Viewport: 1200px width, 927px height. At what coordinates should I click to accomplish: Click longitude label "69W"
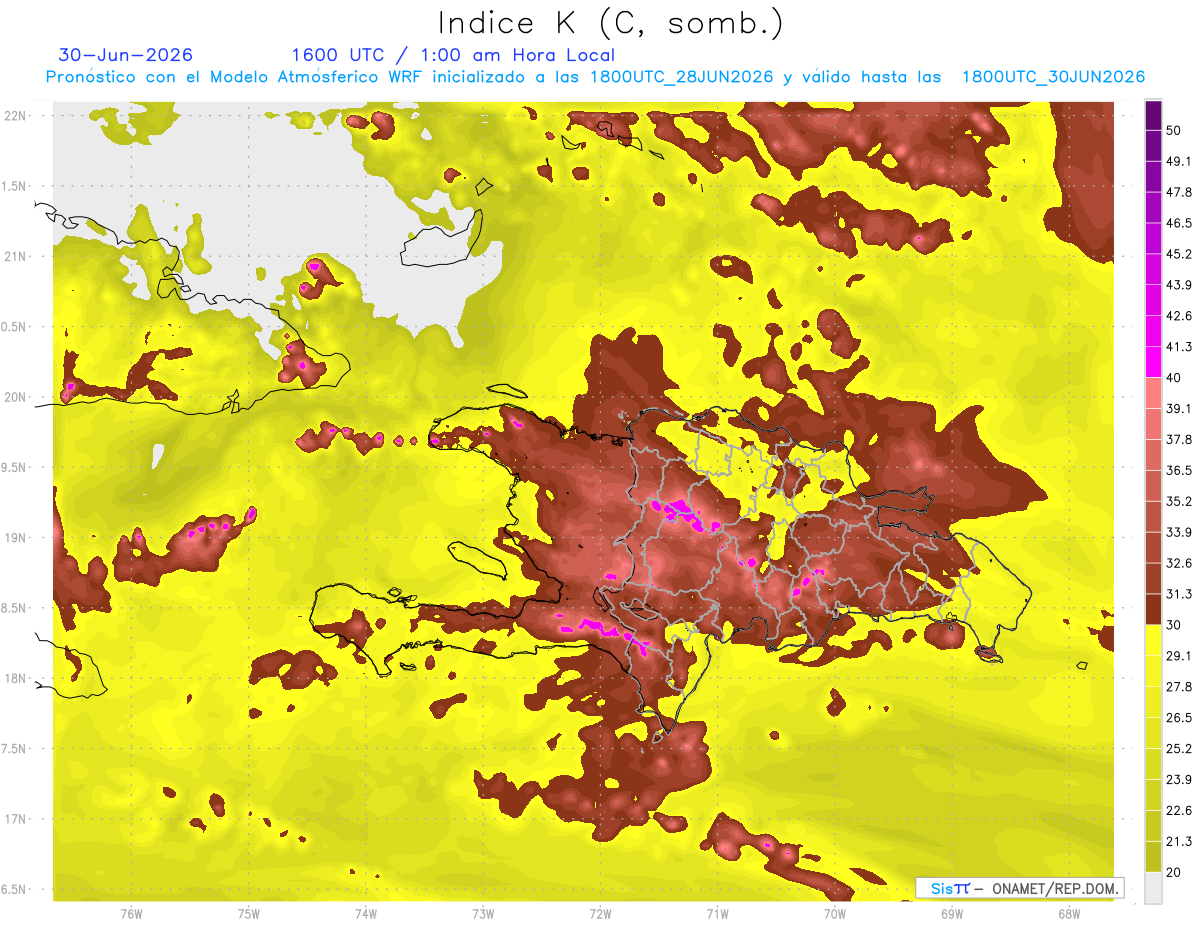point(952,913)
